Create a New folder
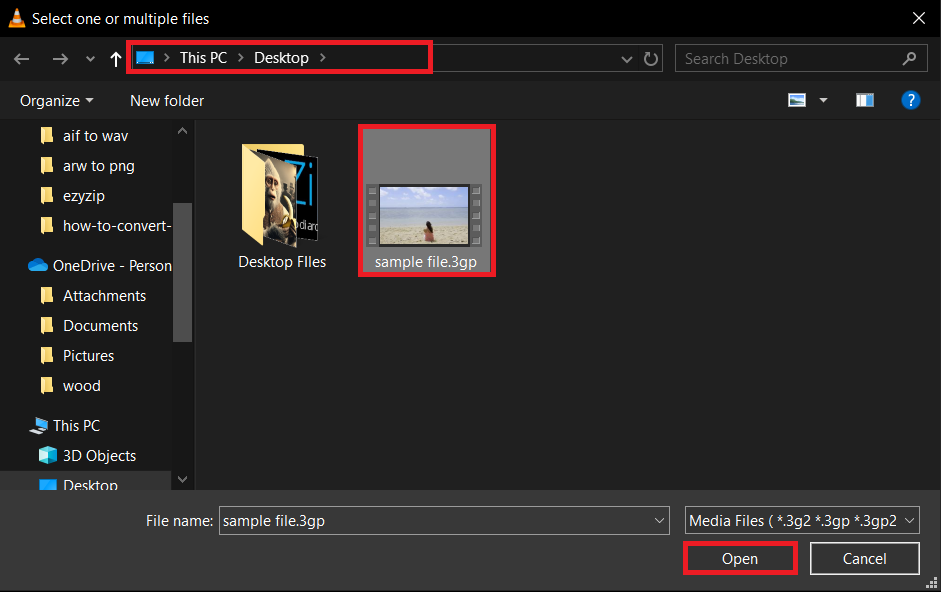This screenshot has height=592, width=941. pyautogui.click(x=166, y=100)
